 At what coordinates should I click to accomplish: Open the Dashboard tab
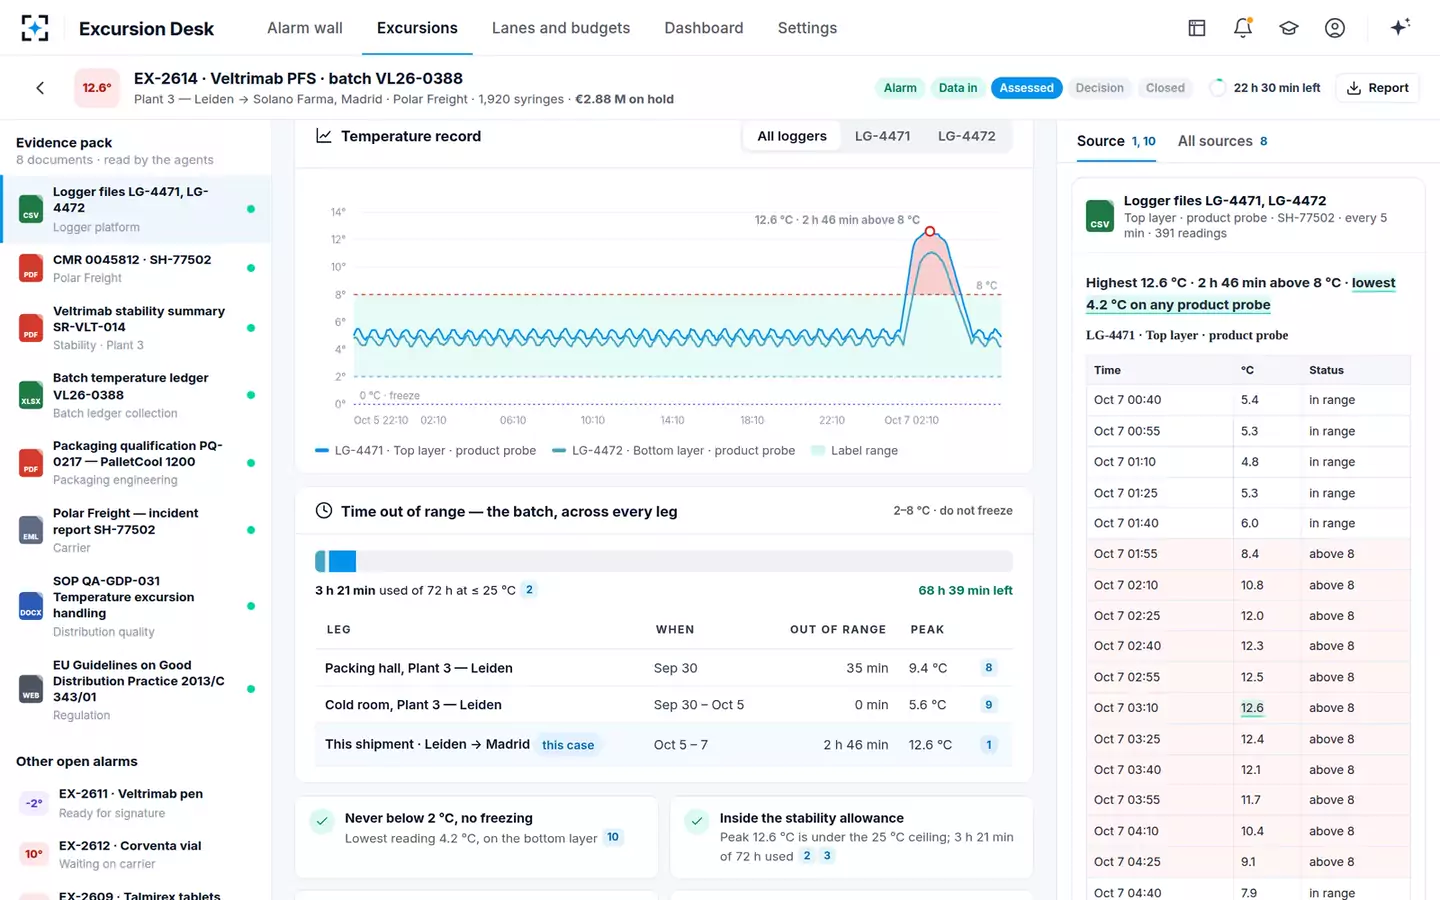[704, 28]
